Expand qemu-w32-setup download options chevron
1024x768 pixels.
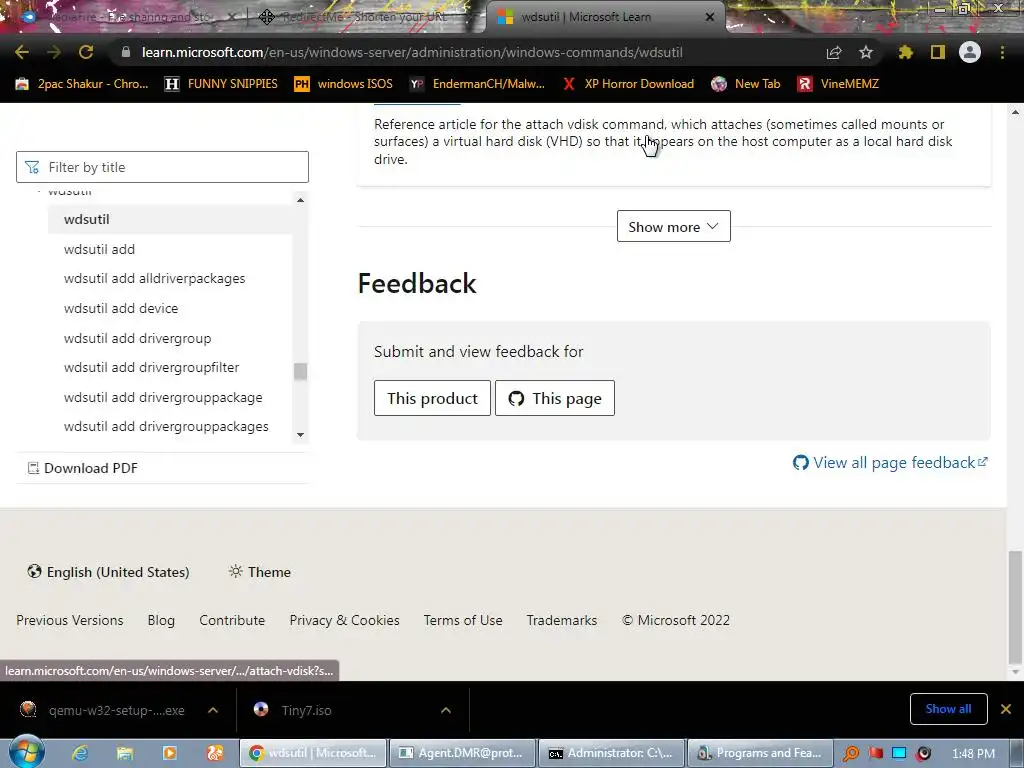pos(213,710)
